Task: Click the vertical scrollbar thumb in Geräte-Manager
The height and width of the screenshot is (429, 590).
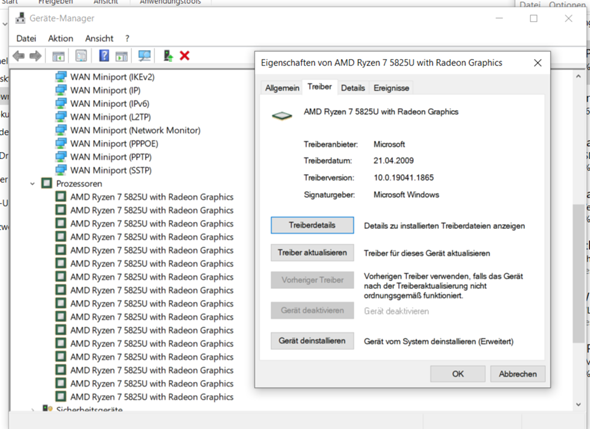Action: tap(578, 273)
